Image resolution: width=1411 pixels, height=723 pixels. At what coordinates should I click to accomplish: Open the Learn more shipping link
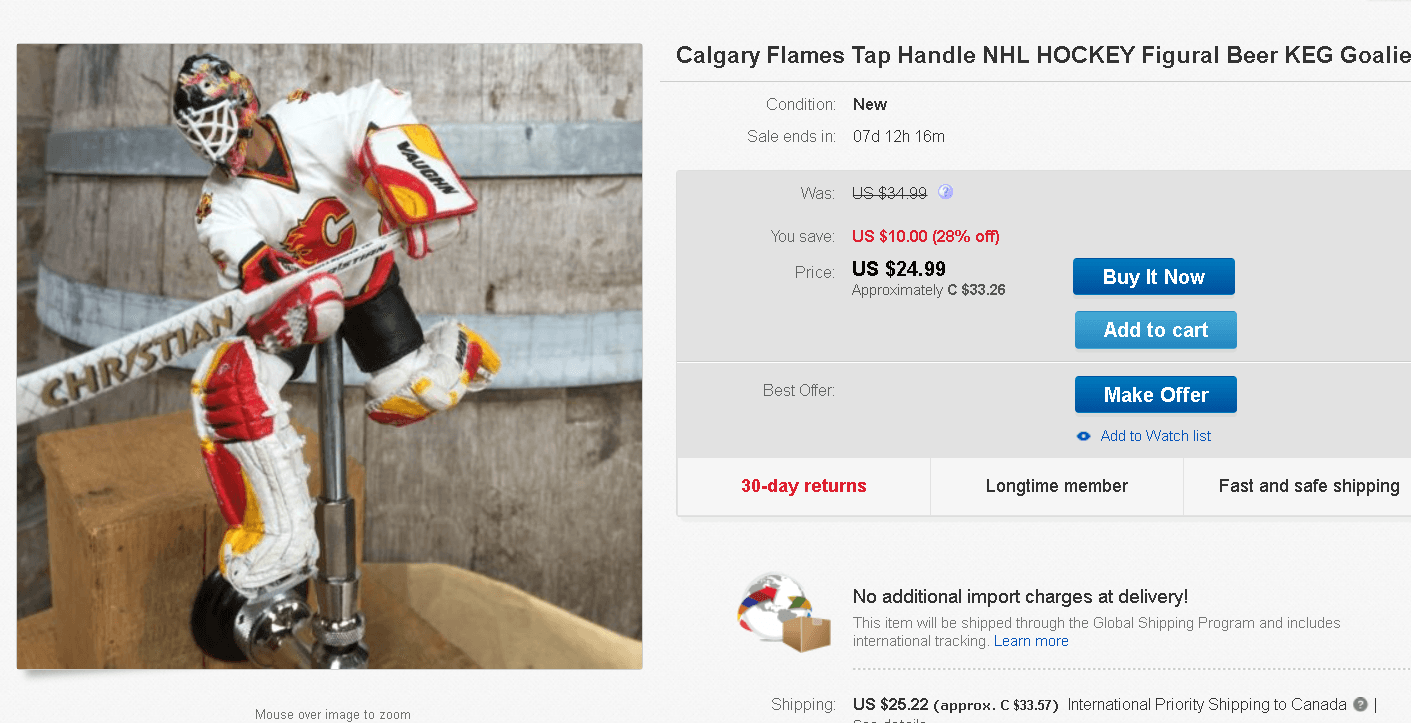[1031, 641]
